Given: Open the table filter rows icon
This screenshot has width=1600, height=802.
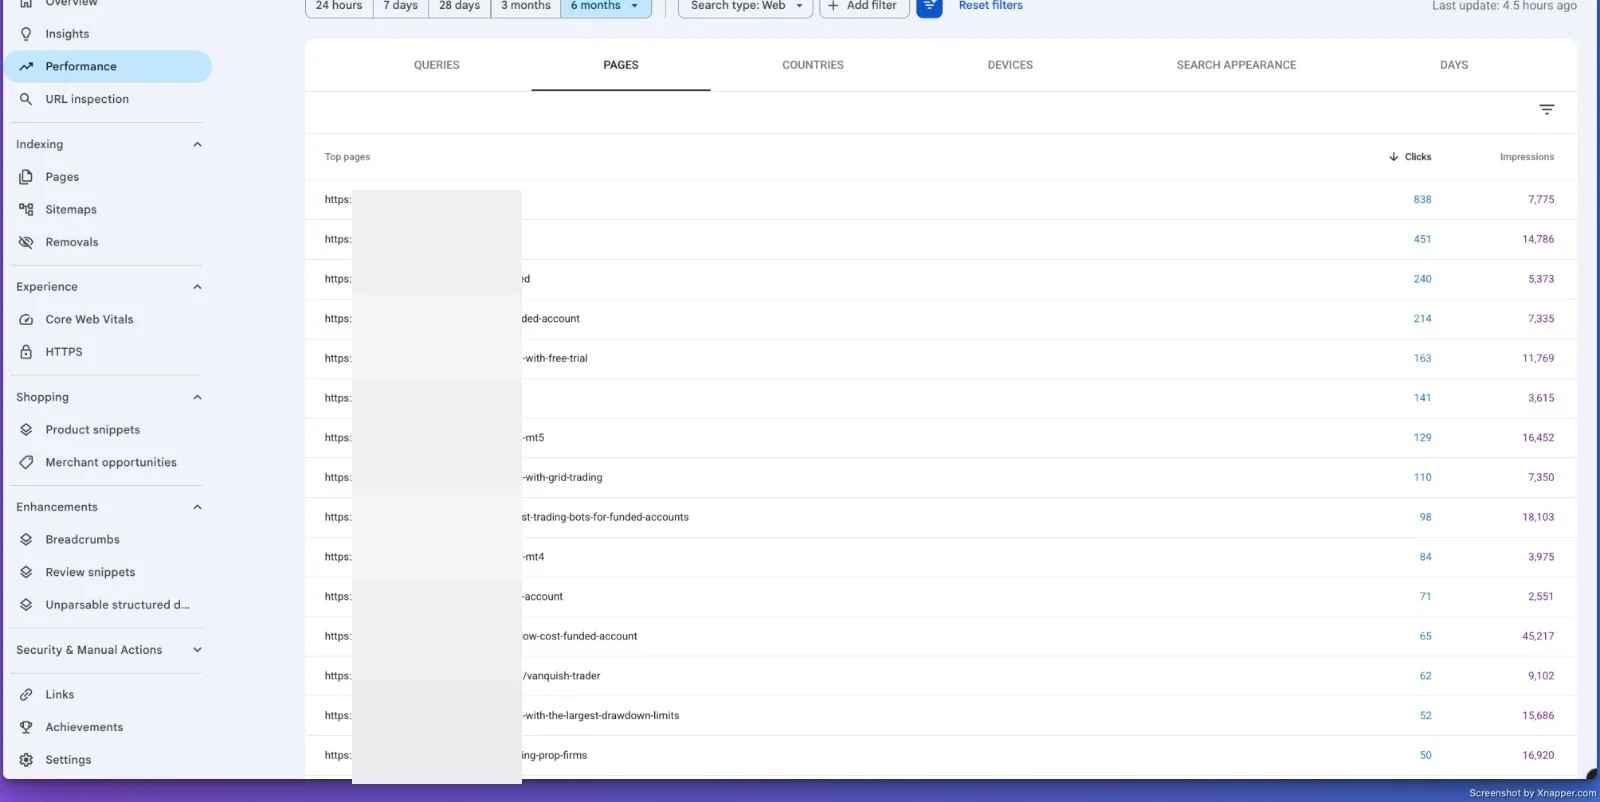Looking at the screenshot, I should pos(1546,110).
